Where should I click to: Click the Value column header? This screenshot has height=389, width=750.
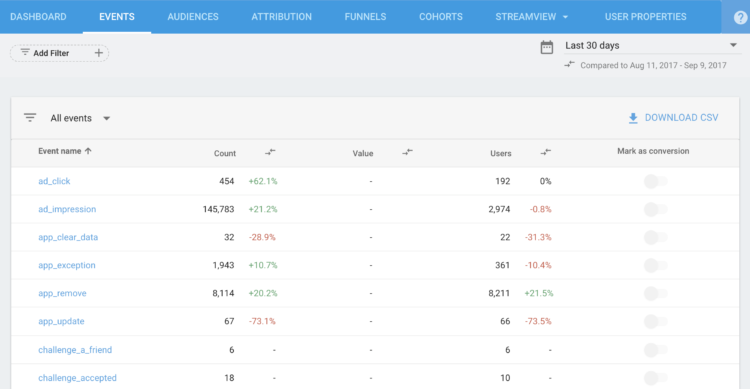363,153
